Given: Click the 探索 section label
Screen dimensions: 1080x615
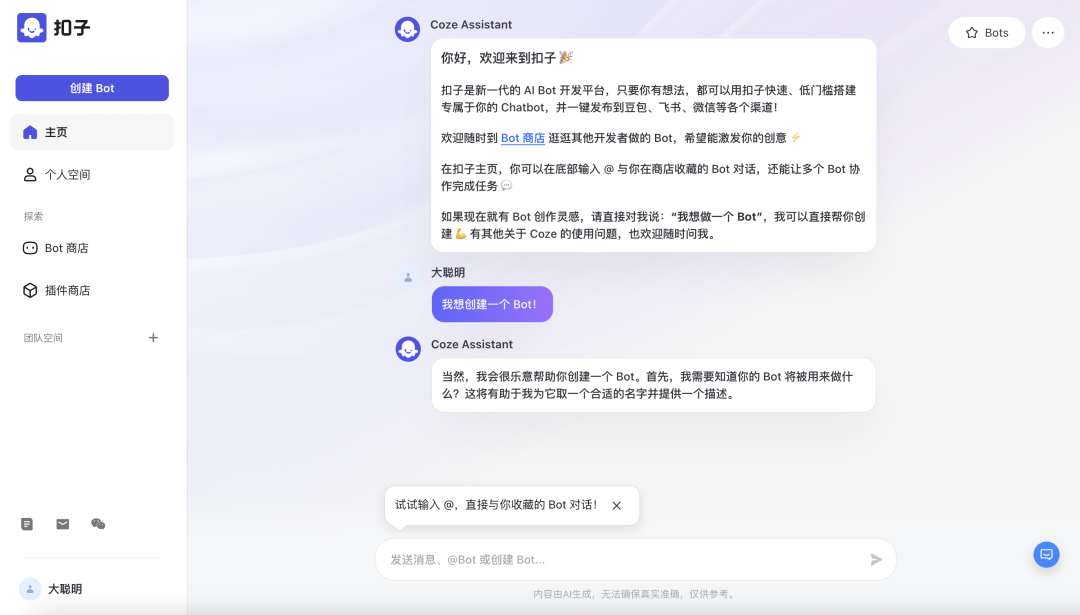Looking at the screenshot, I should point(33,216).
